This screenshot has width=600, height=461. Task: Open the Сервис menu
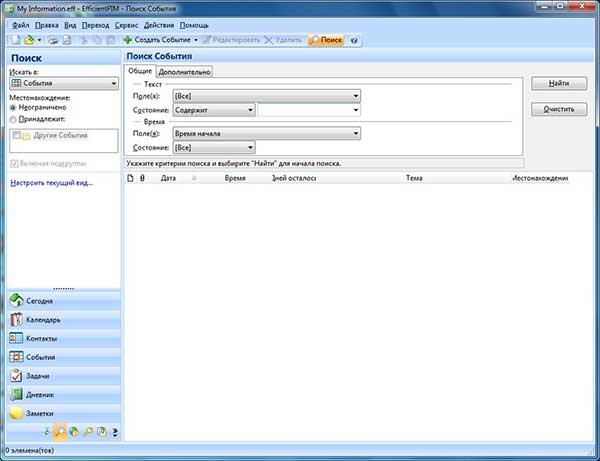(x=126, y=25)
